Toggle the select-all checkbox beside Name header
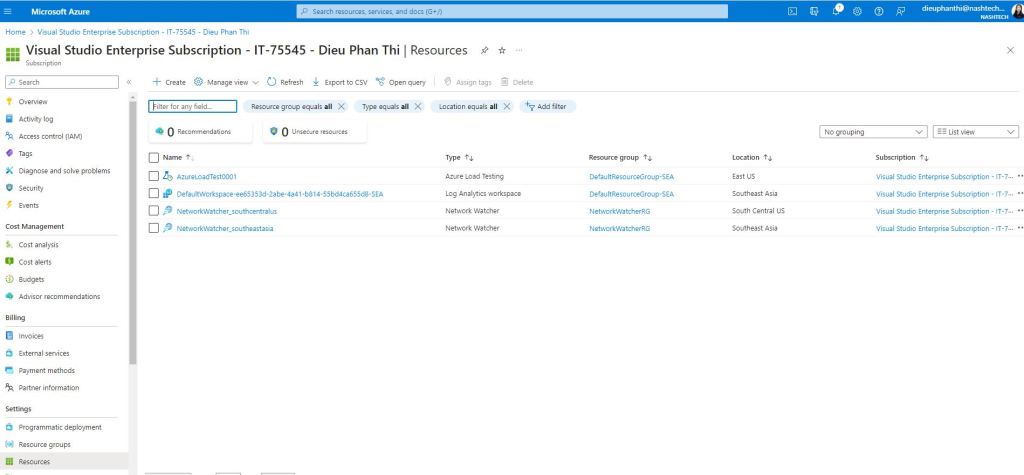 pyautogui.click(x=154, y=157)
